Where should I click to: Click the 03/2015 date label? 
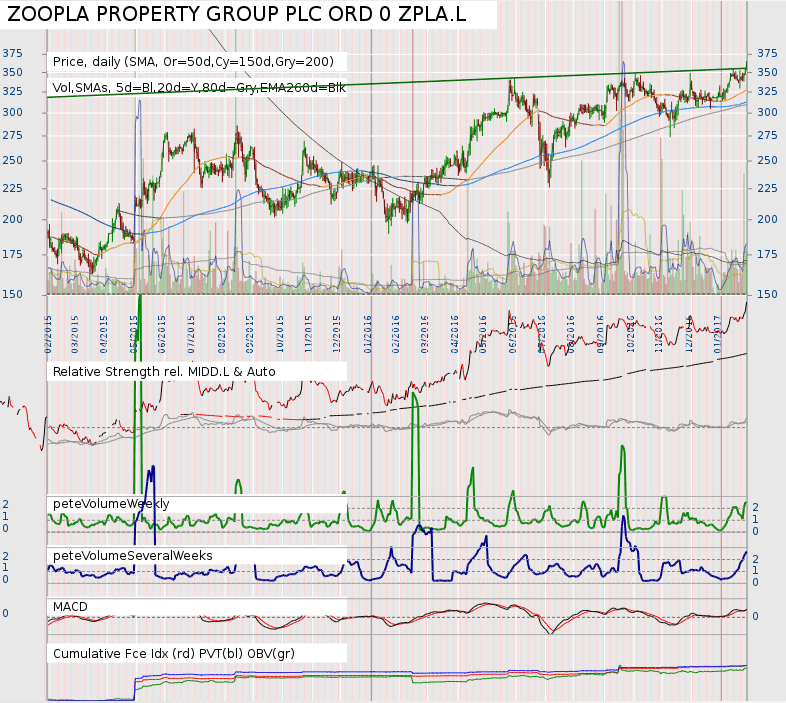pyautogui.click(x=75, y=334)
